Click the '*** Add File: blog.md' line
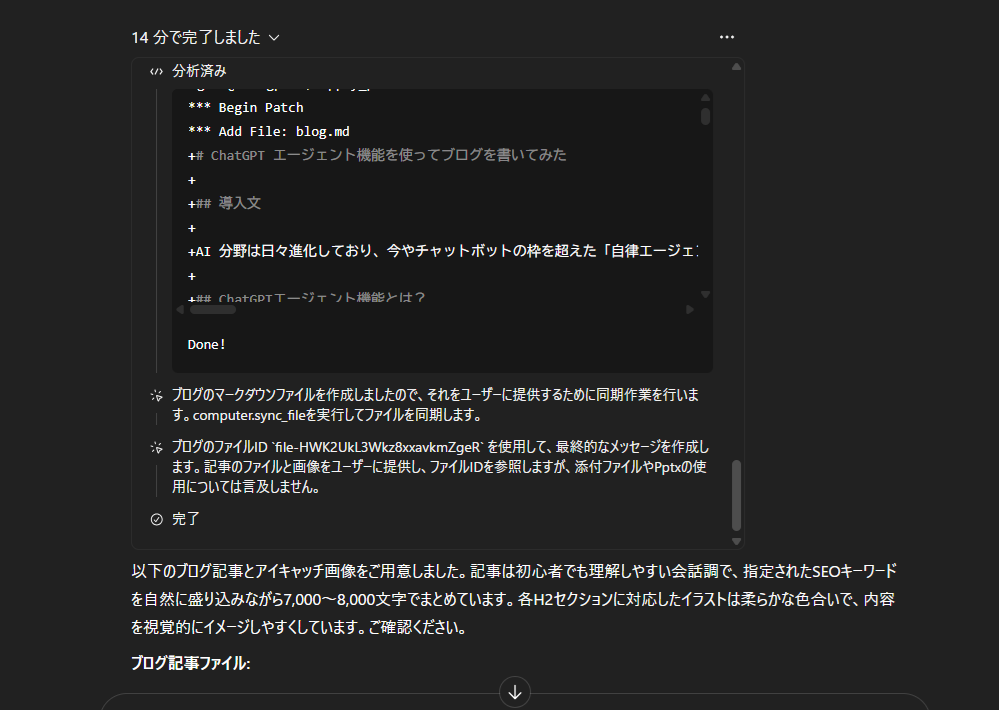This screenshot has height=710, width=999. (x=269, y=131)
